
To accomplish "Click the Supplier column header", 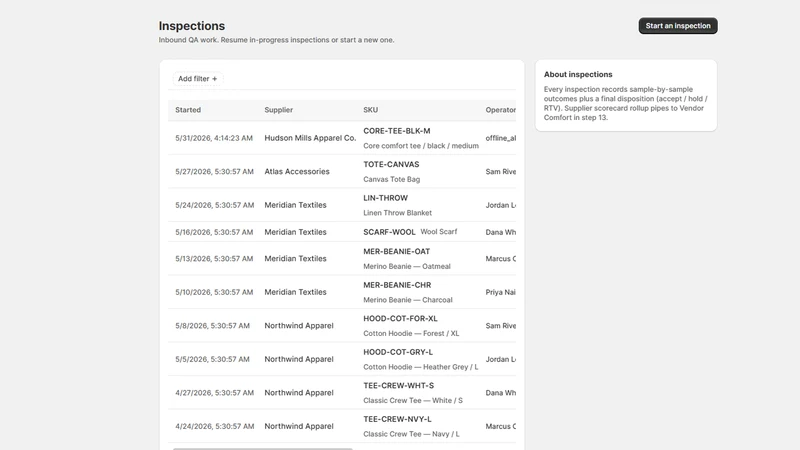I will coord(279,110).
